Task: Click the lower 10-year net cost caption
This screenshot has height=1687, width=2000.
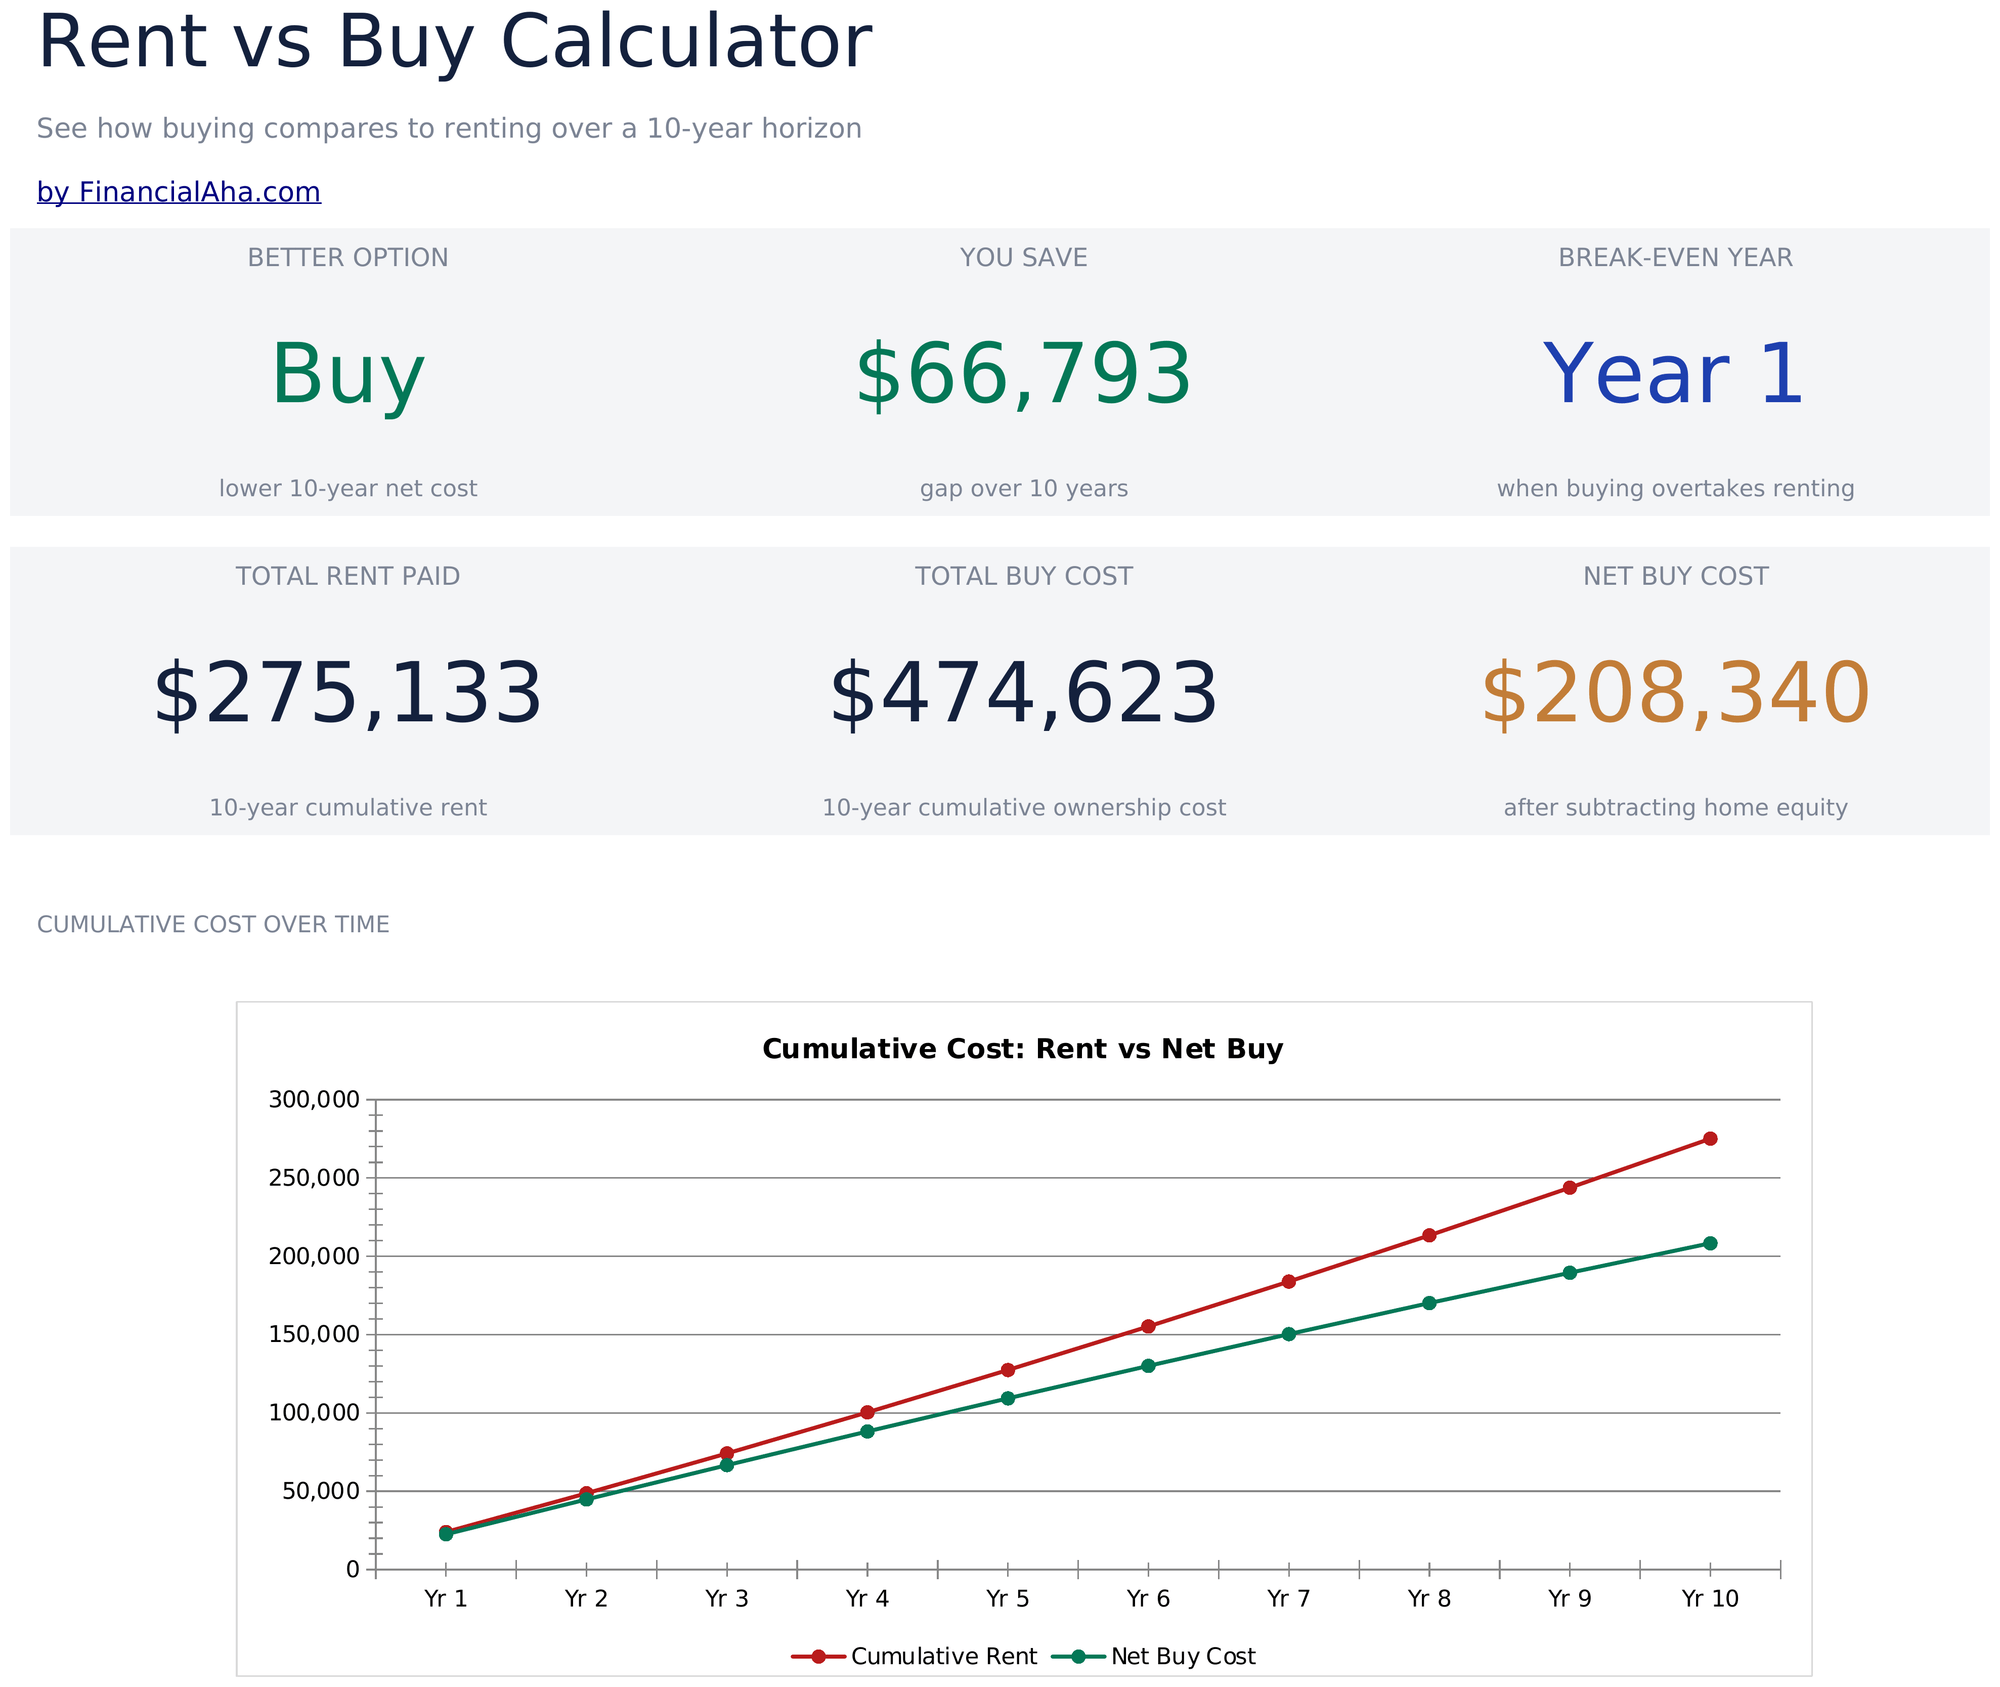Action: pos(348,489)
